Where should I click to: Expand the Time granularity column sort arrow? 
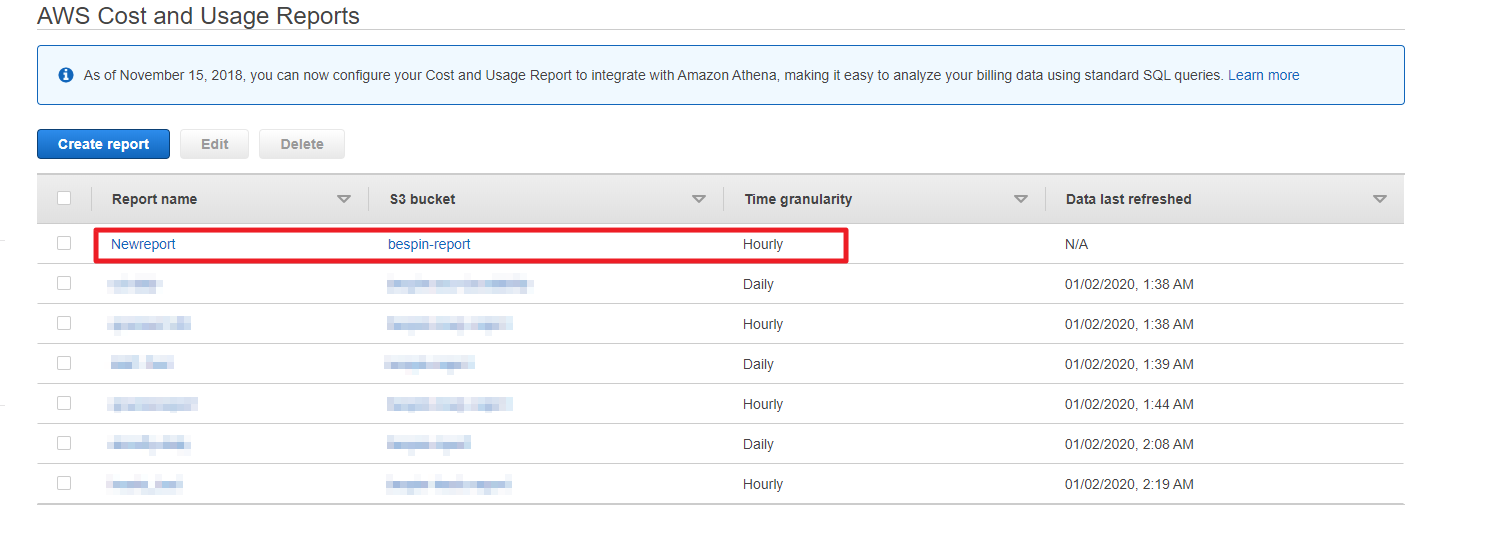pos(1021,199)
